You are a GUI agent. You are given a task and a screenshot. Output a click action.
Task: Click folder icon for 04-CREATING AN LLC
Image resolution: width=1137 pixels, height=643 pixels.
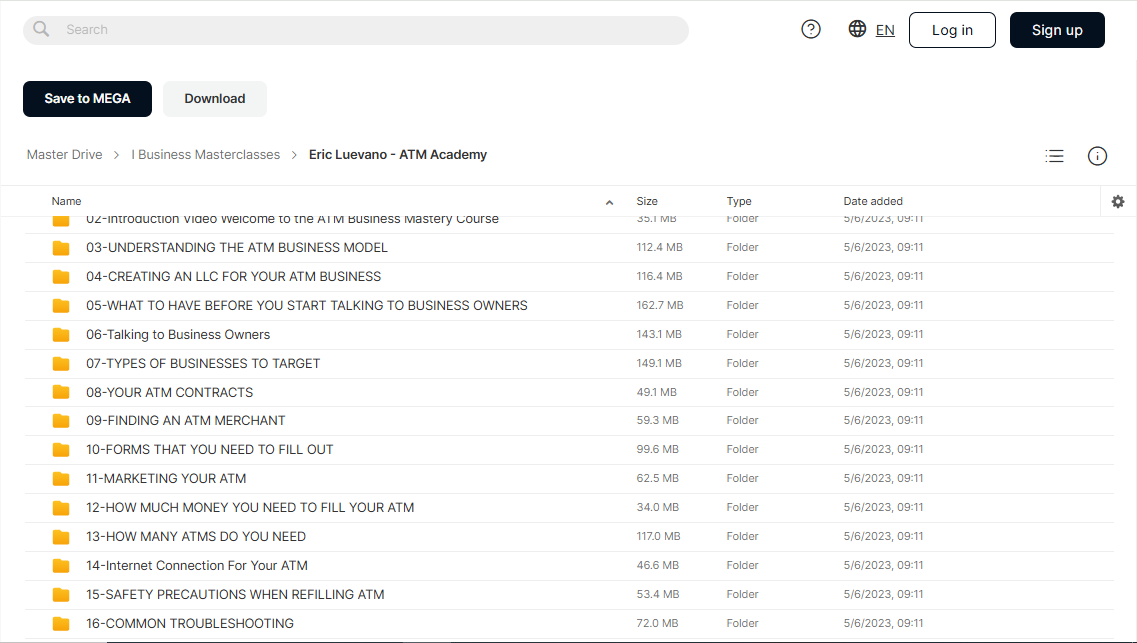[x=61, y=277]
